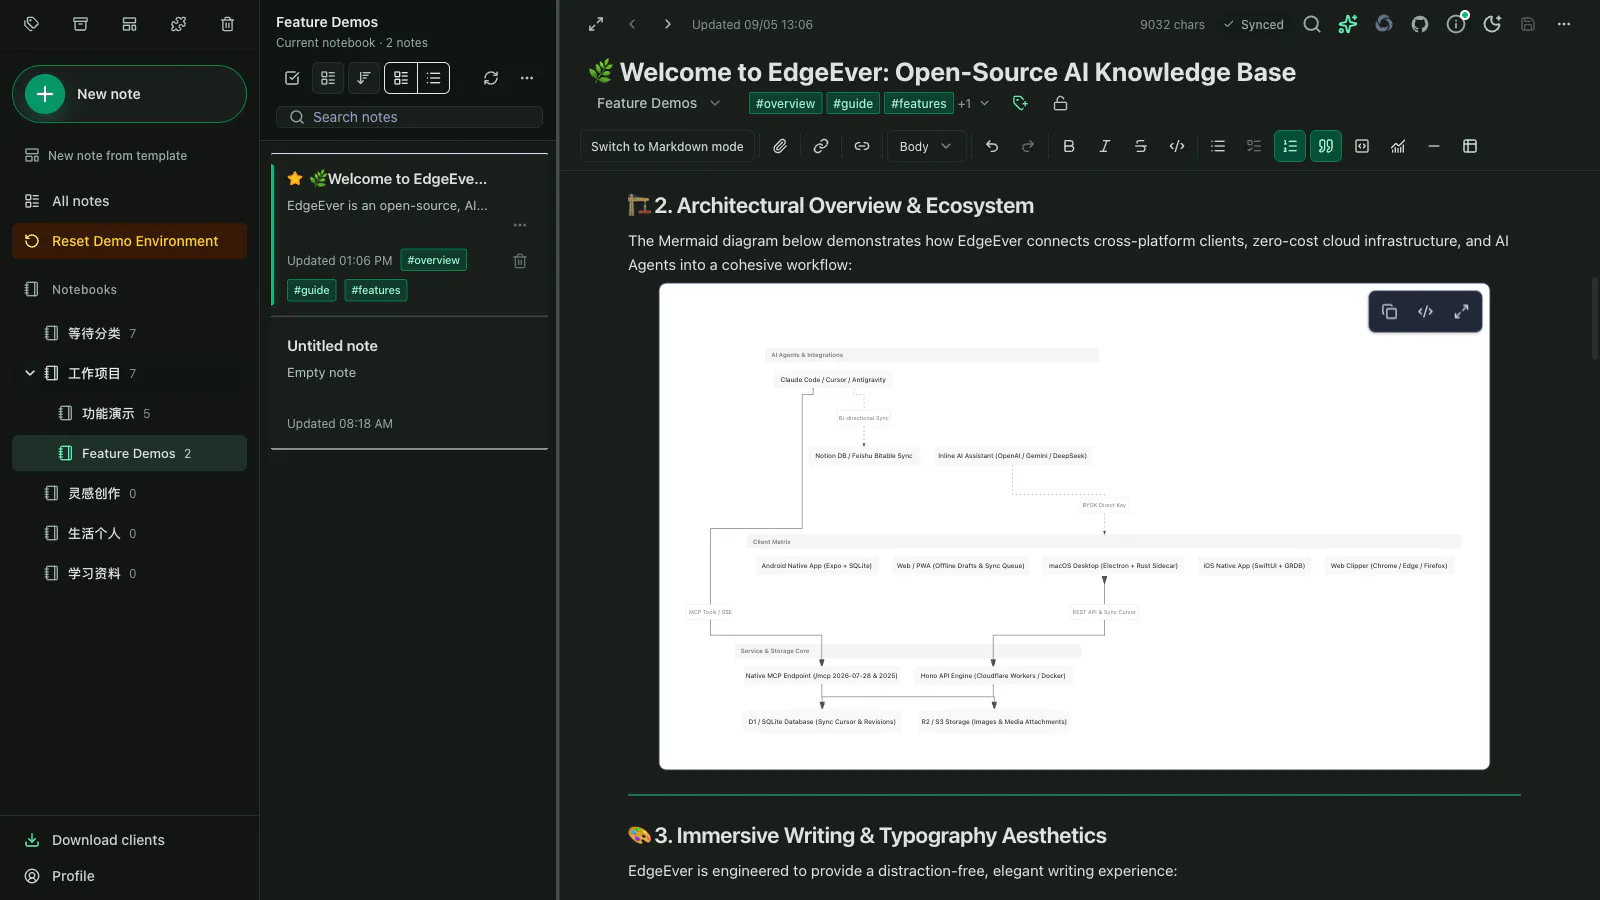
Task: Click Reset Demo Environment
Action: [x=129, y=241]
